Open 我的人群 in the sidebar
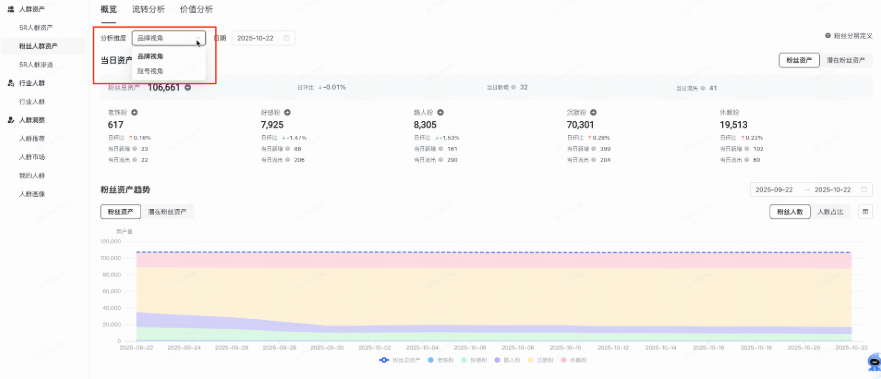The image size is (881, 379). click(31, 175)
